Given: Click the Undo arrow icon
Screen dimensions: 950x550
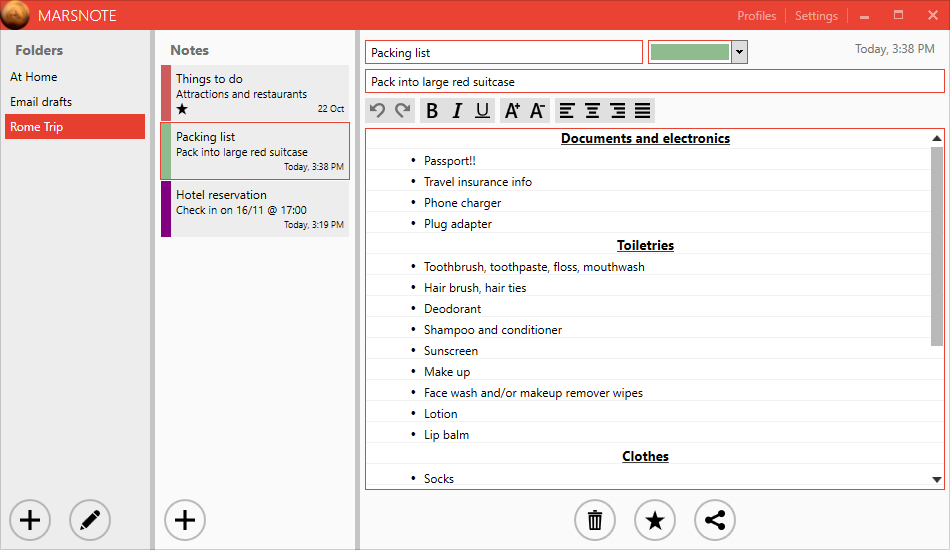Looking at the screenshot, I should tap(377, 111).
